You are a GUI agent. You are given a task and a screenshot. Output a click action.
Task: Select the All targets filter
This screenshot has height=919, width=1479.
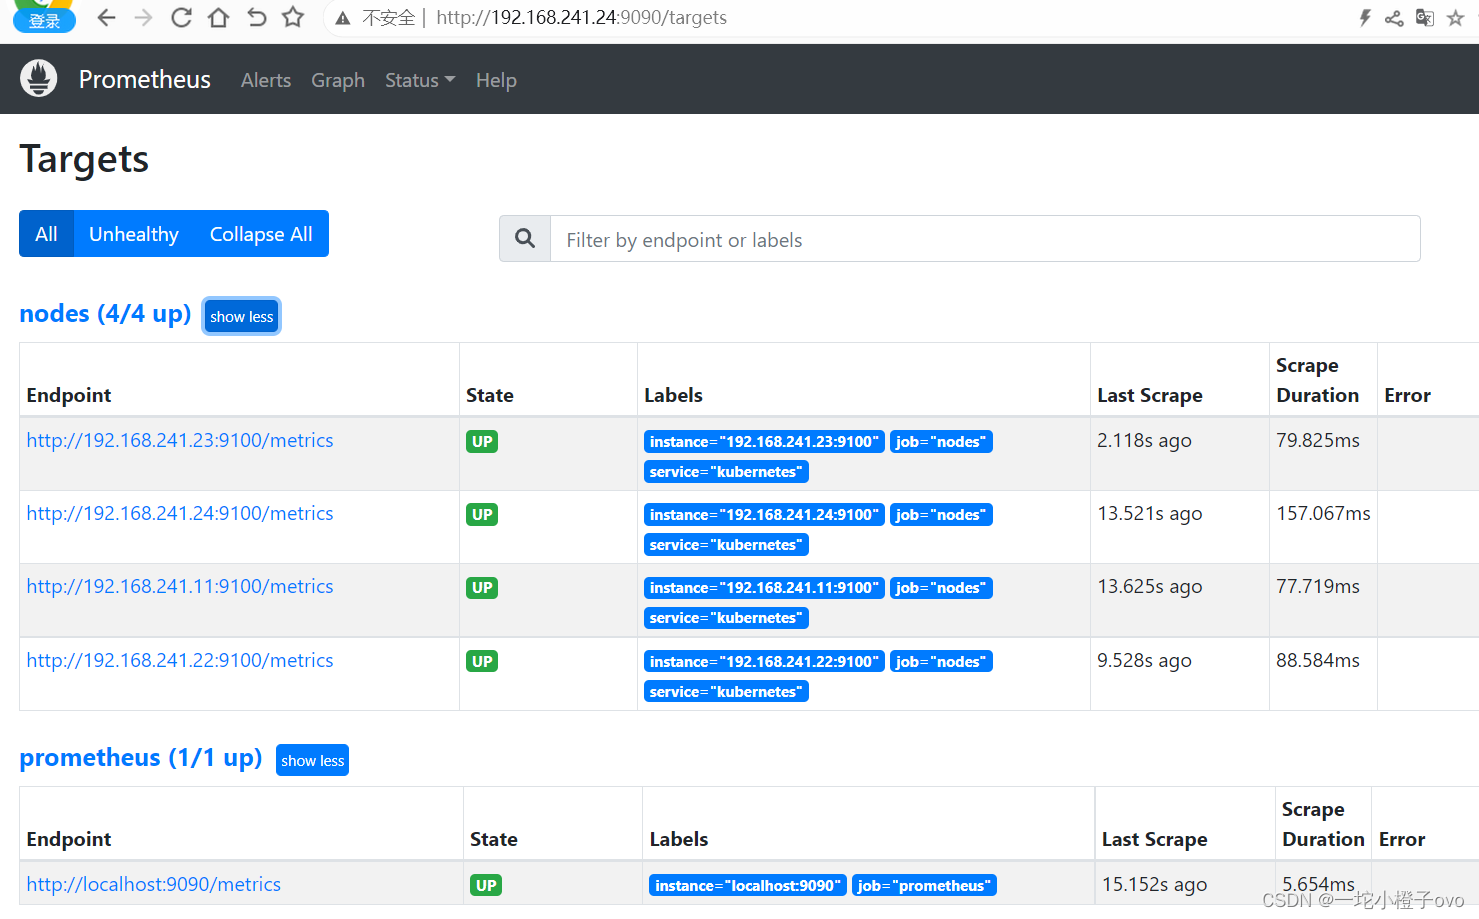click(x=46, y=234)
